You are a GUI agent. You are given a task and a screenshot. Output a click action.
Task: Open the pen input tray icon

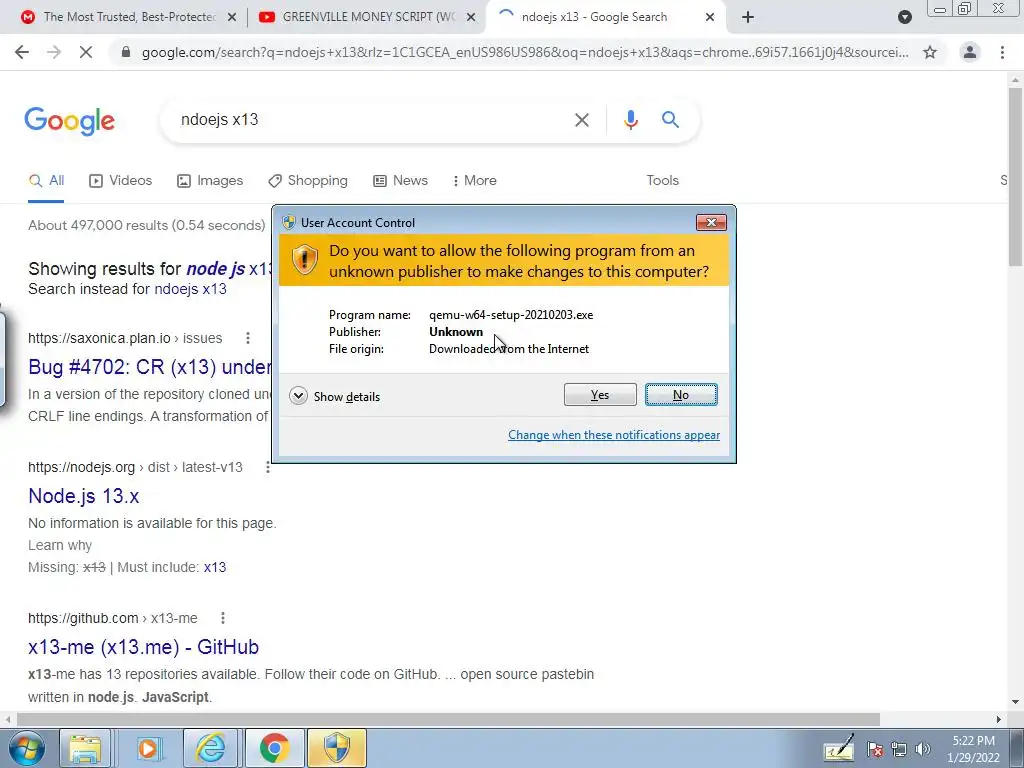[x=839, y=748]
